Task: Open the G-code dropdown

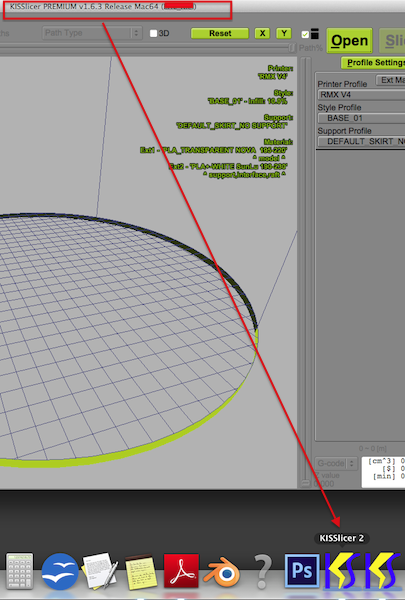Action: click(336, 463)
